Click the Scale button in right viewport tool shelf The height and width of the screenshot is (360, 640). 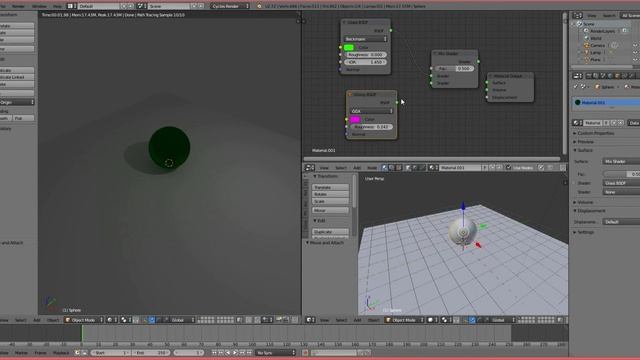[x=330, y=202]
